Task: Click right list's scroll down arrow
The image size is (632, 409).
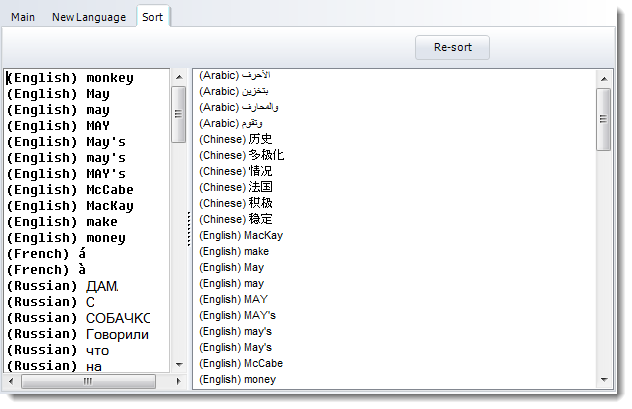Action: click(604, 380)
